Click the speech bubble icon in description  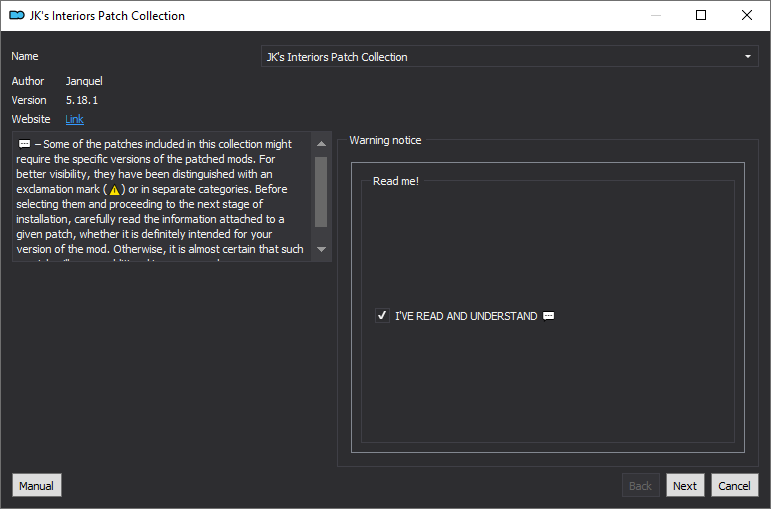(x=25, y=144)
